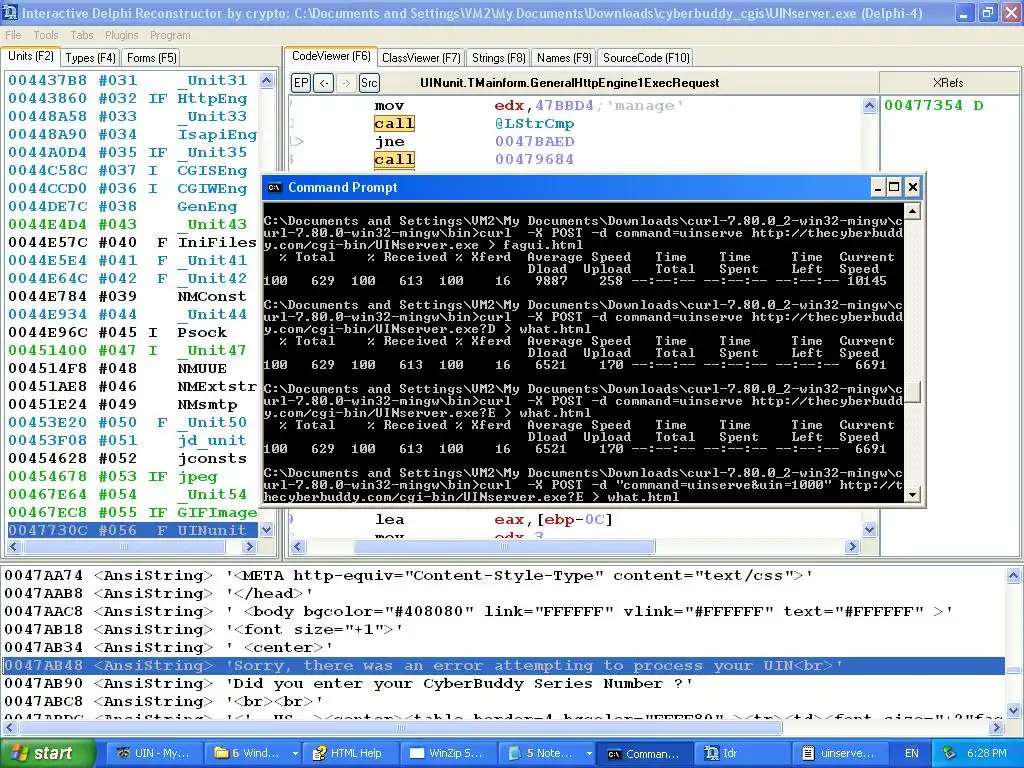The width and height of the screenshot is (1024, 768).
Task: Open the File menu
Action: (x=13, y=35)
